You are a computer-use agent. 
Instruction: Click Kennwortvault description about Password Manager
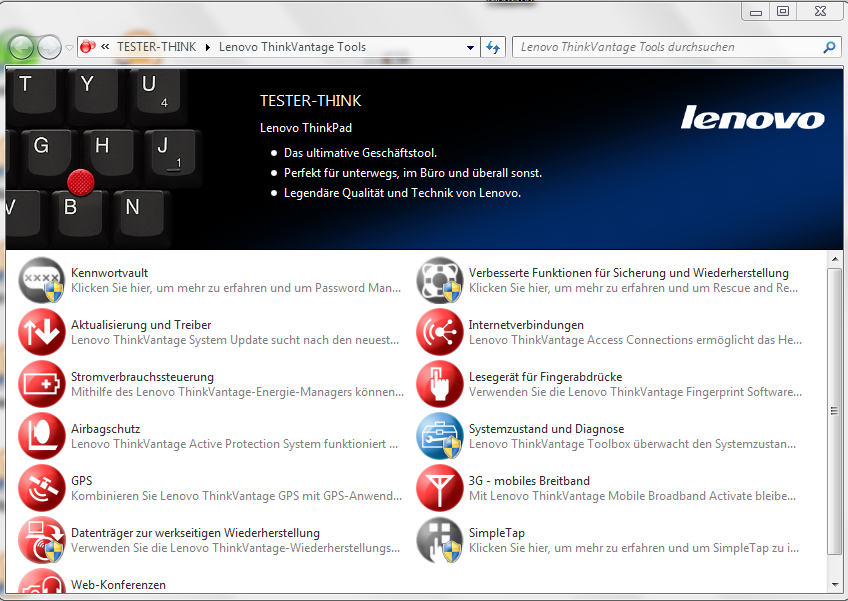[x=236, y=288]
